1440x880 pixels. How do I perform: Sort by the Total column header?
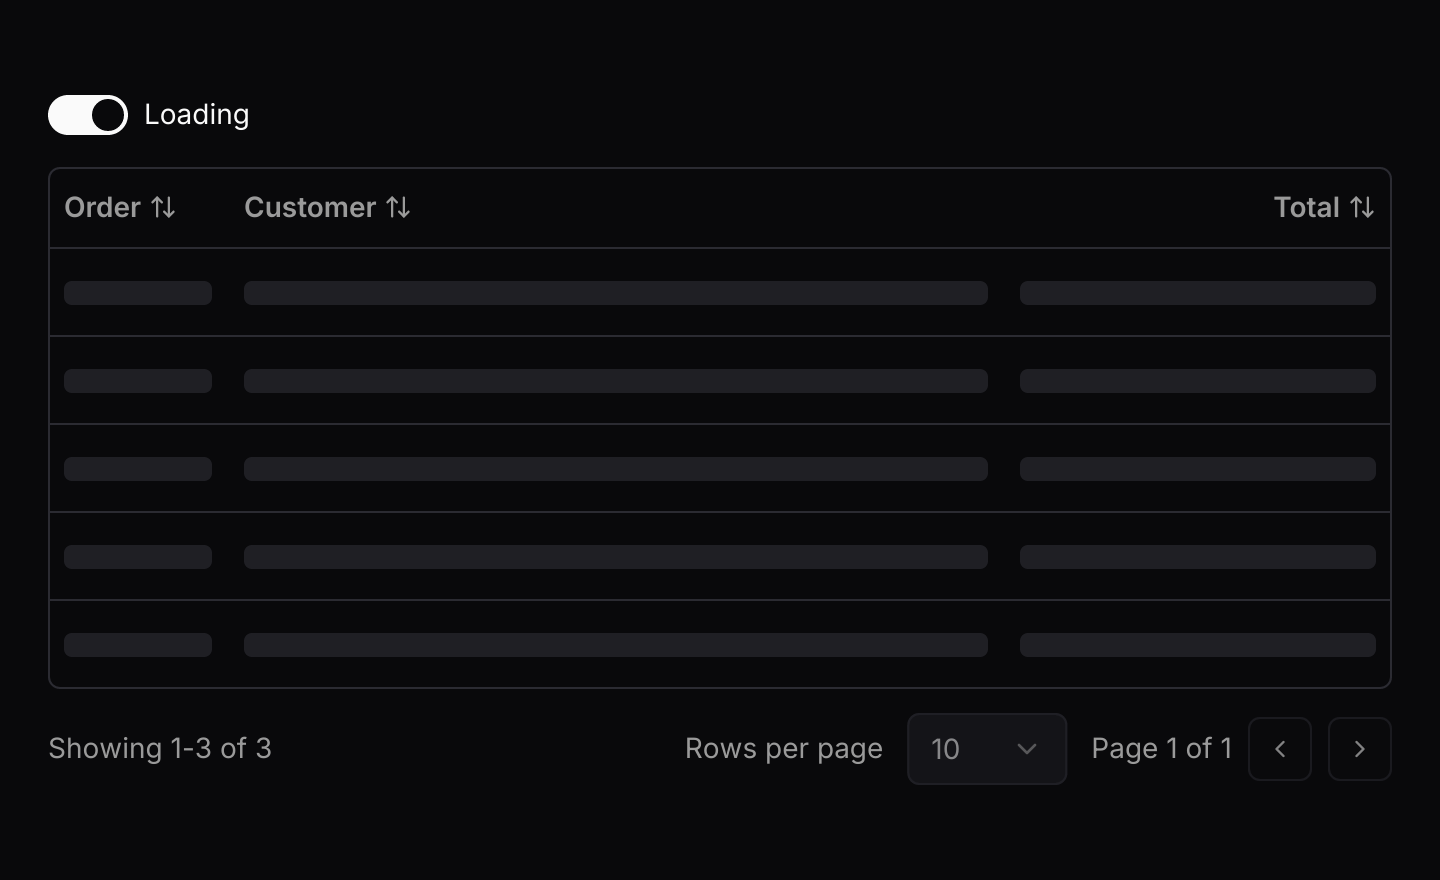tap(1324, 208)
